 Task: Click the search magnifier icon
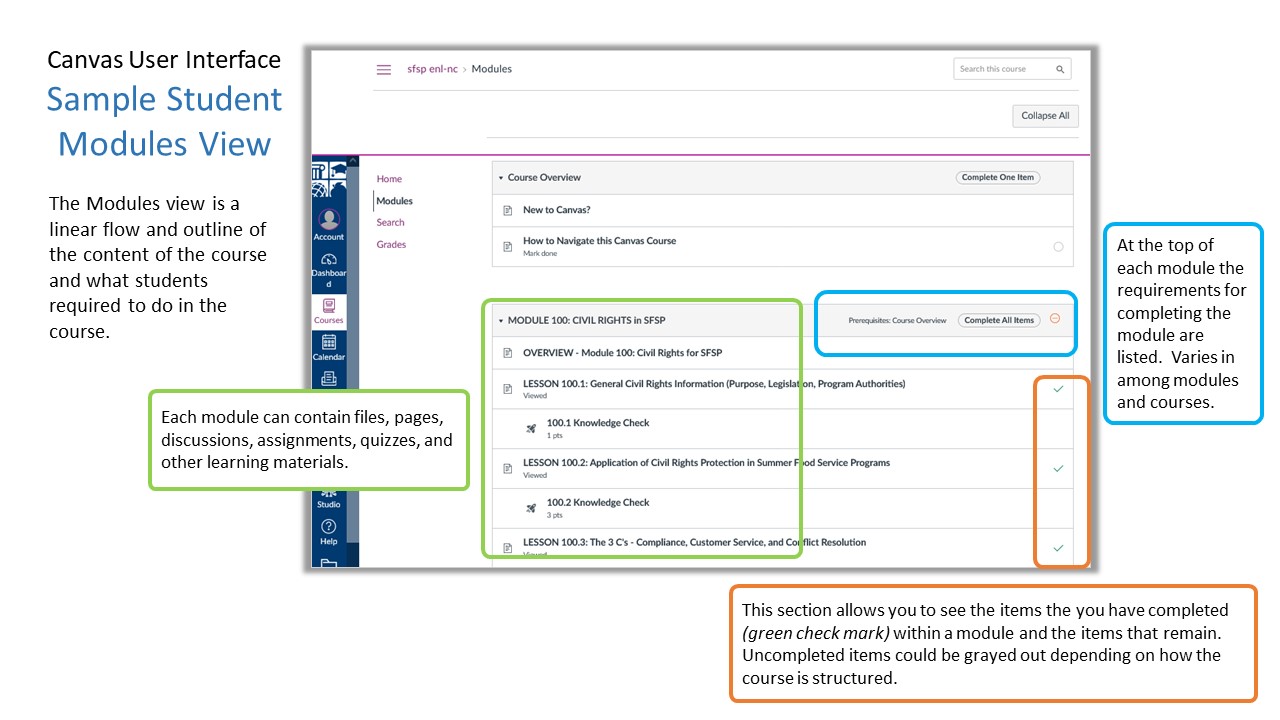pyautogui.click(x=1060, y=70)
